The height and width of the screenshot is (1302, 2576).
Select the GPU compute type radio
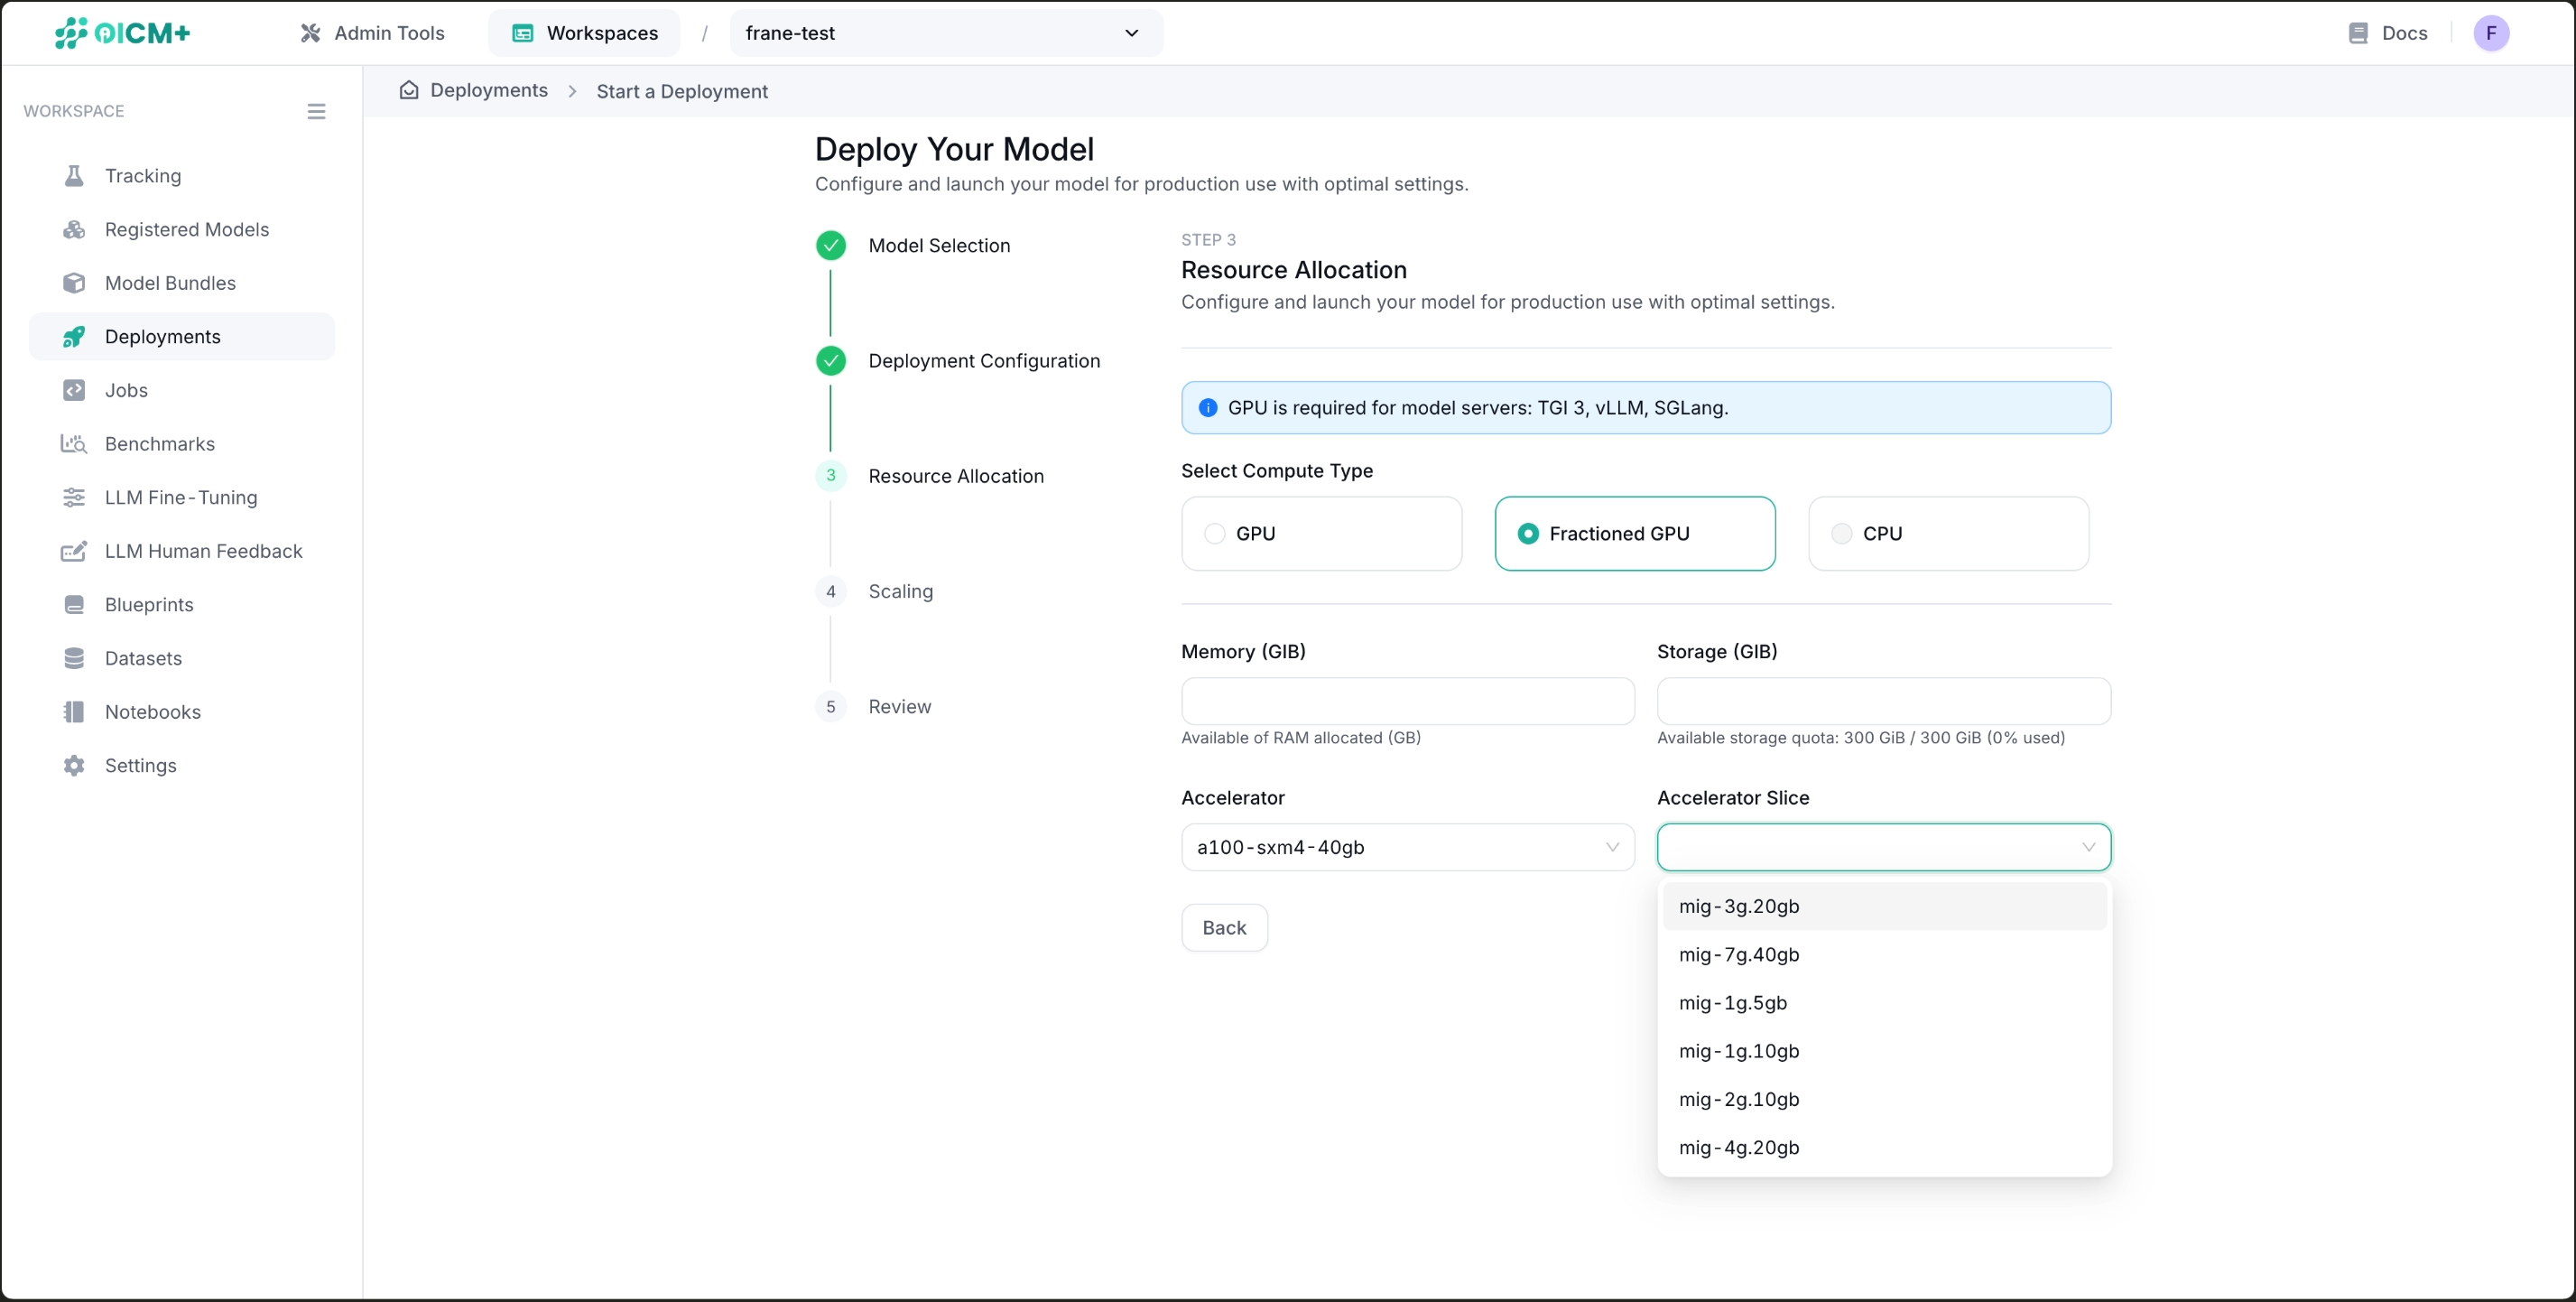(x=1214, y=534)
